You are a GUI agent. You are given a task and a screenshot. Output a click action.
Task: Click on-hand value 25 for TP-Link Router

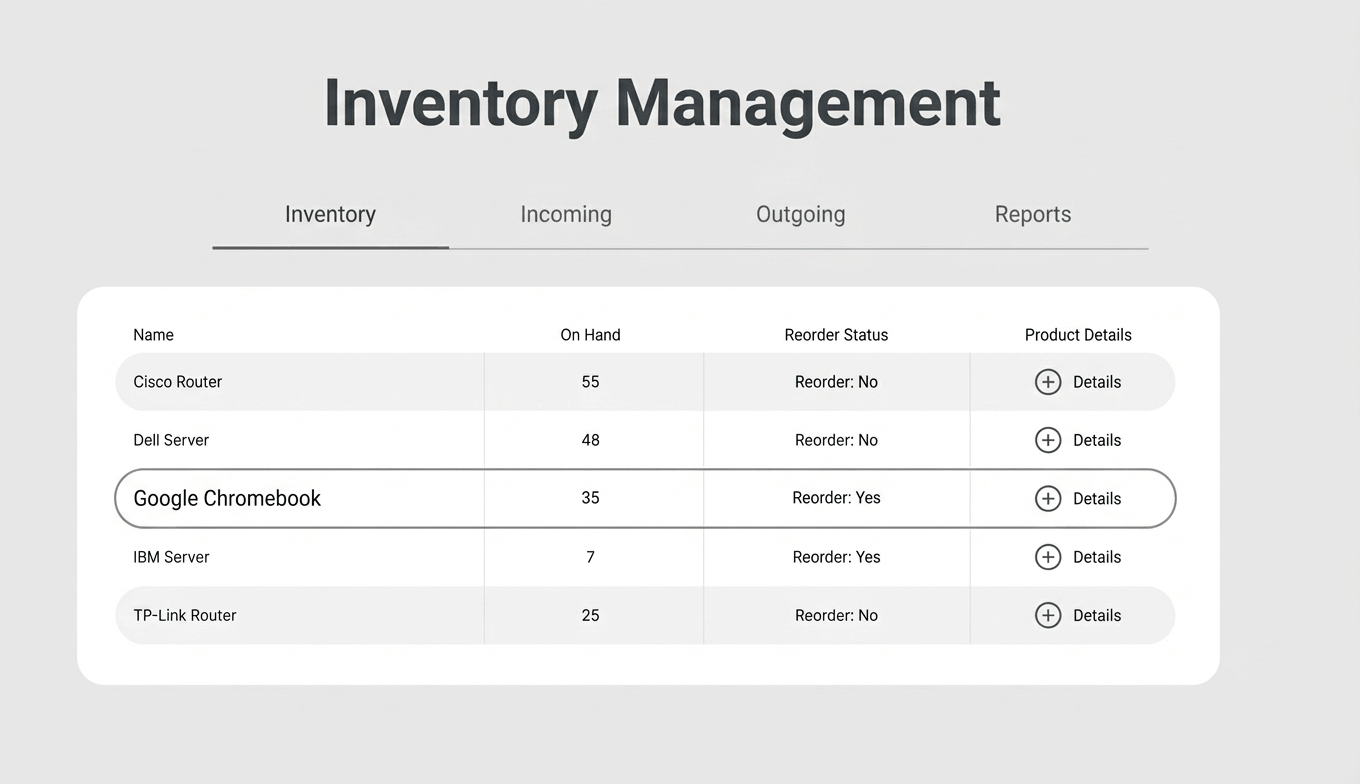(590, 615)
